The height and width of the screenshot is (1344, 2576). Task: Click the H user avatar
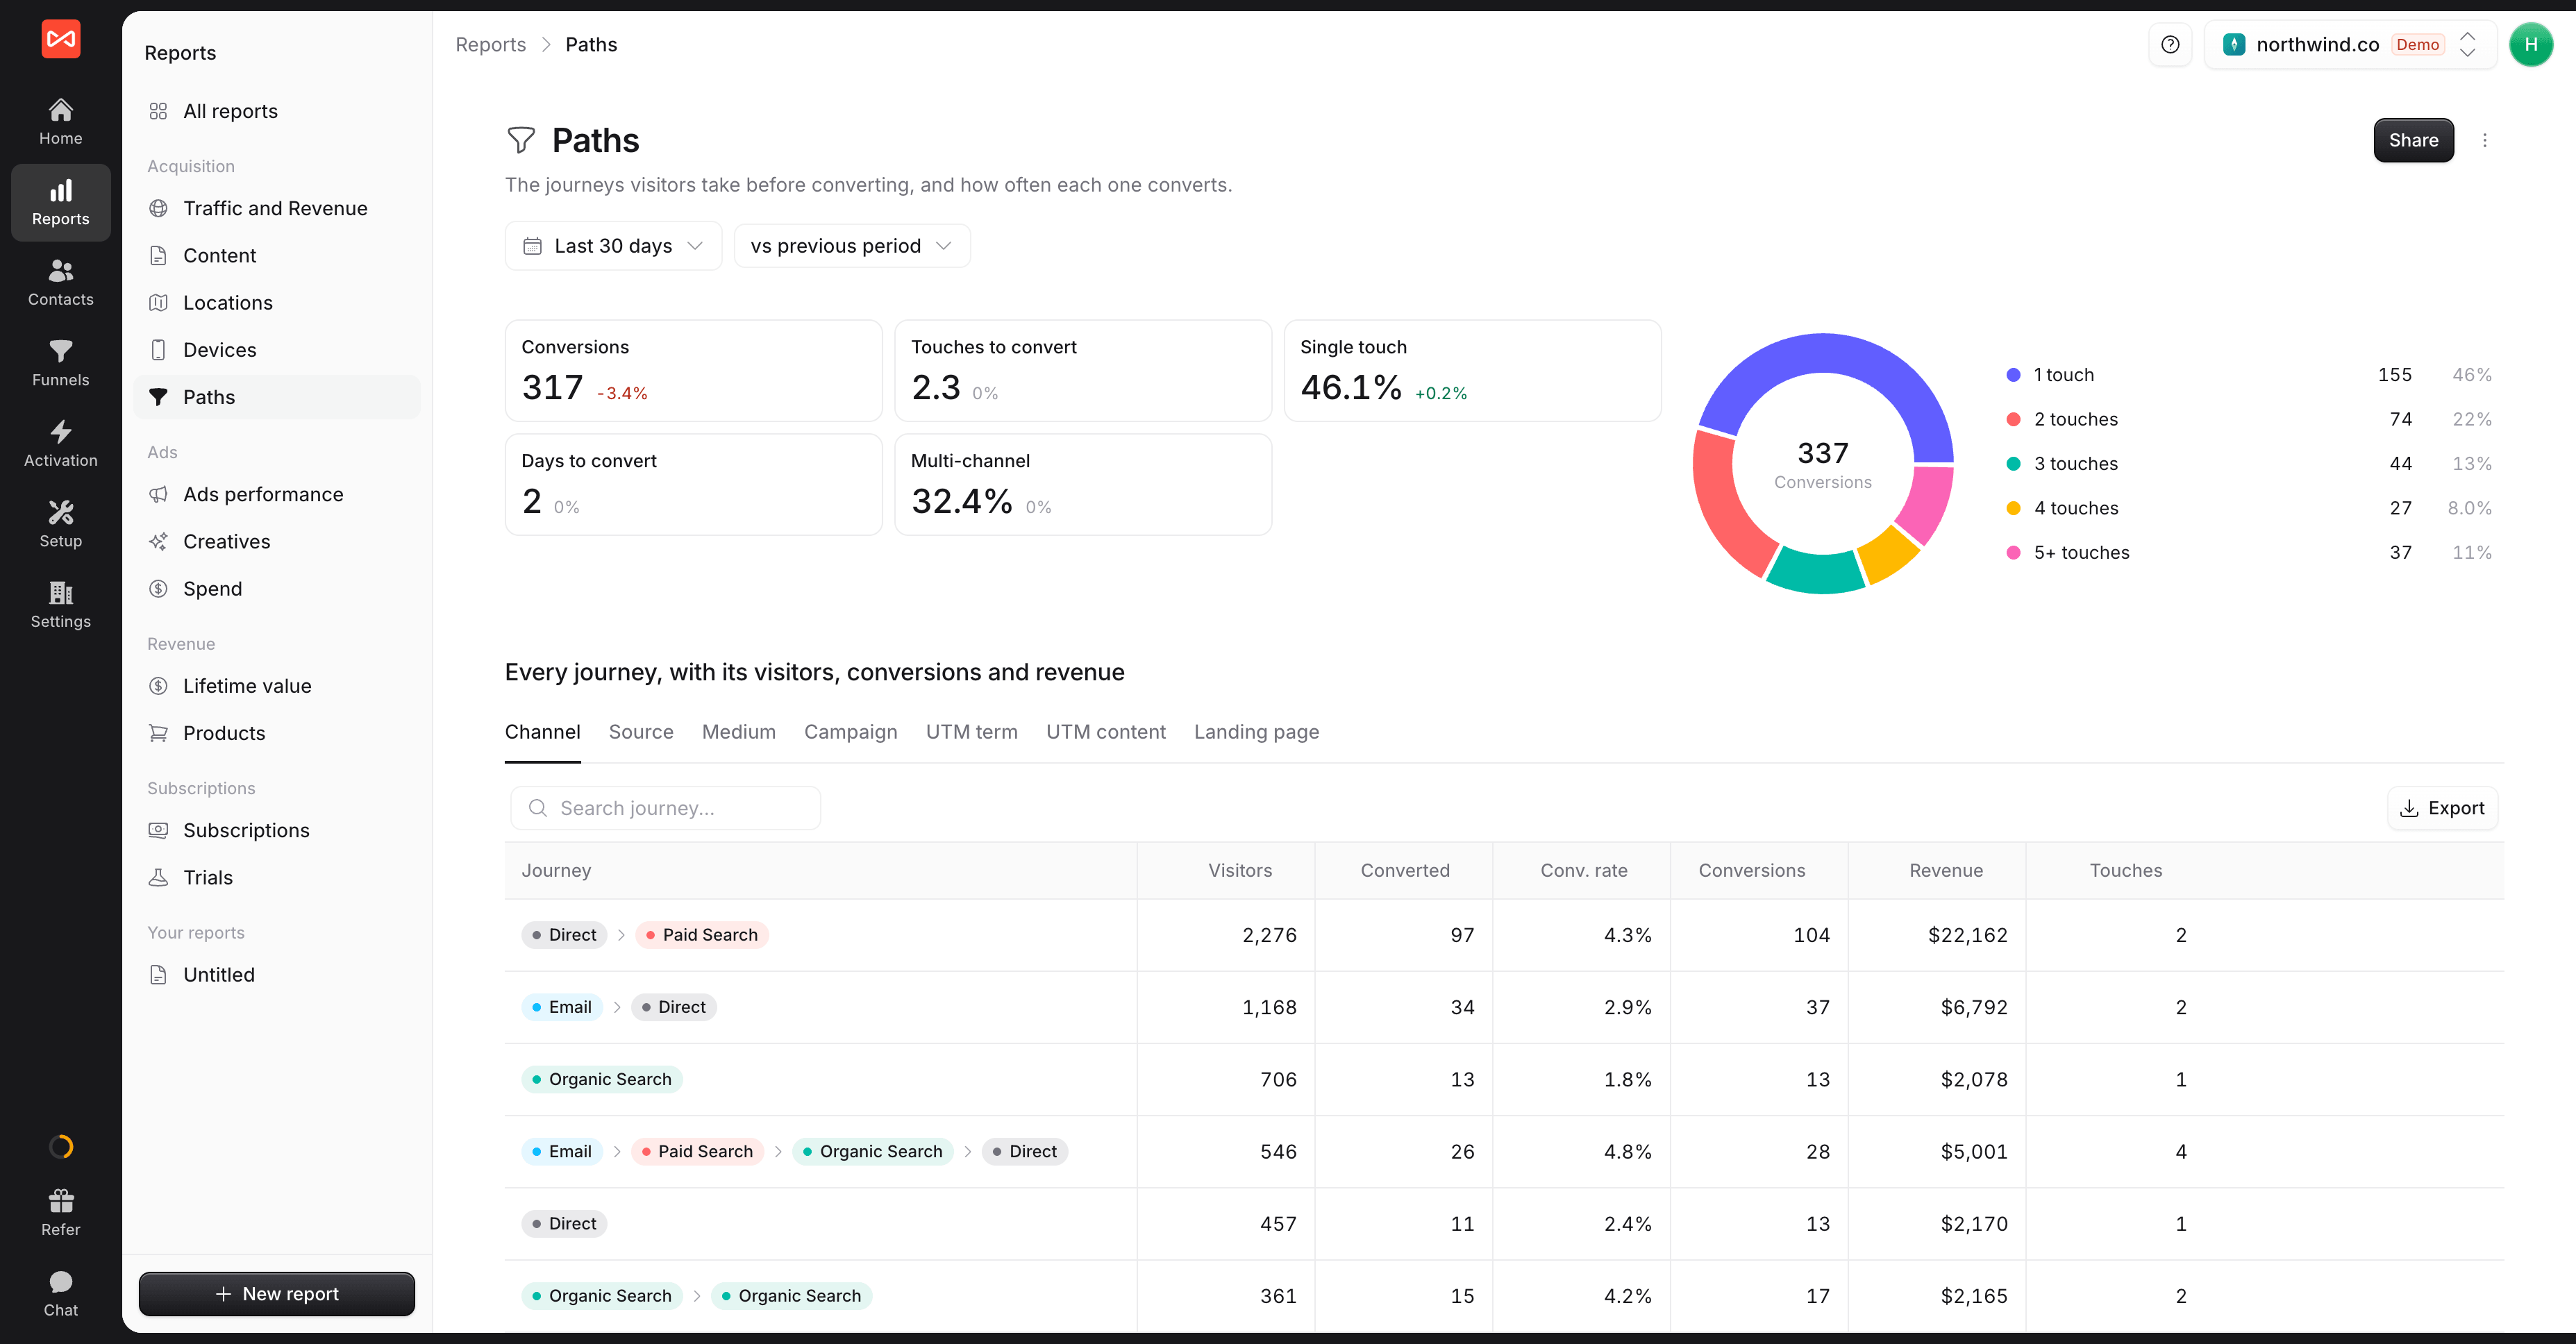tap(2530, 44)
